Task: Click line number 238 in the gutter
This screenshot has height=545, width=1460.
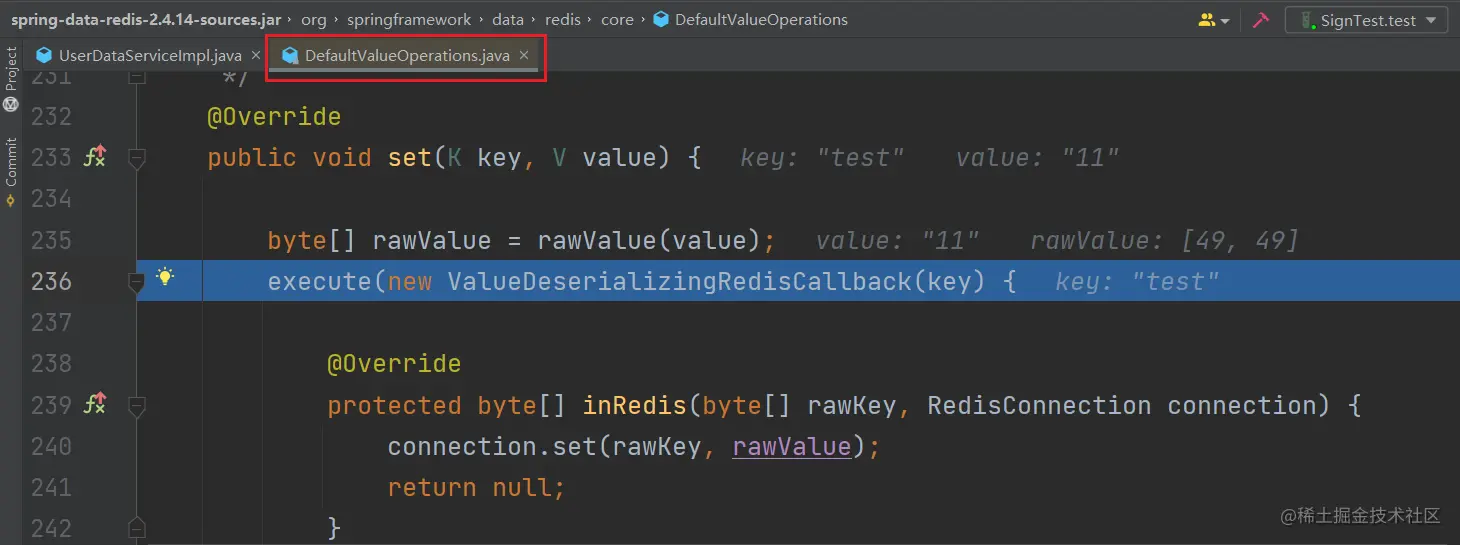Action: pyautogui.click(x=51, y=363)
